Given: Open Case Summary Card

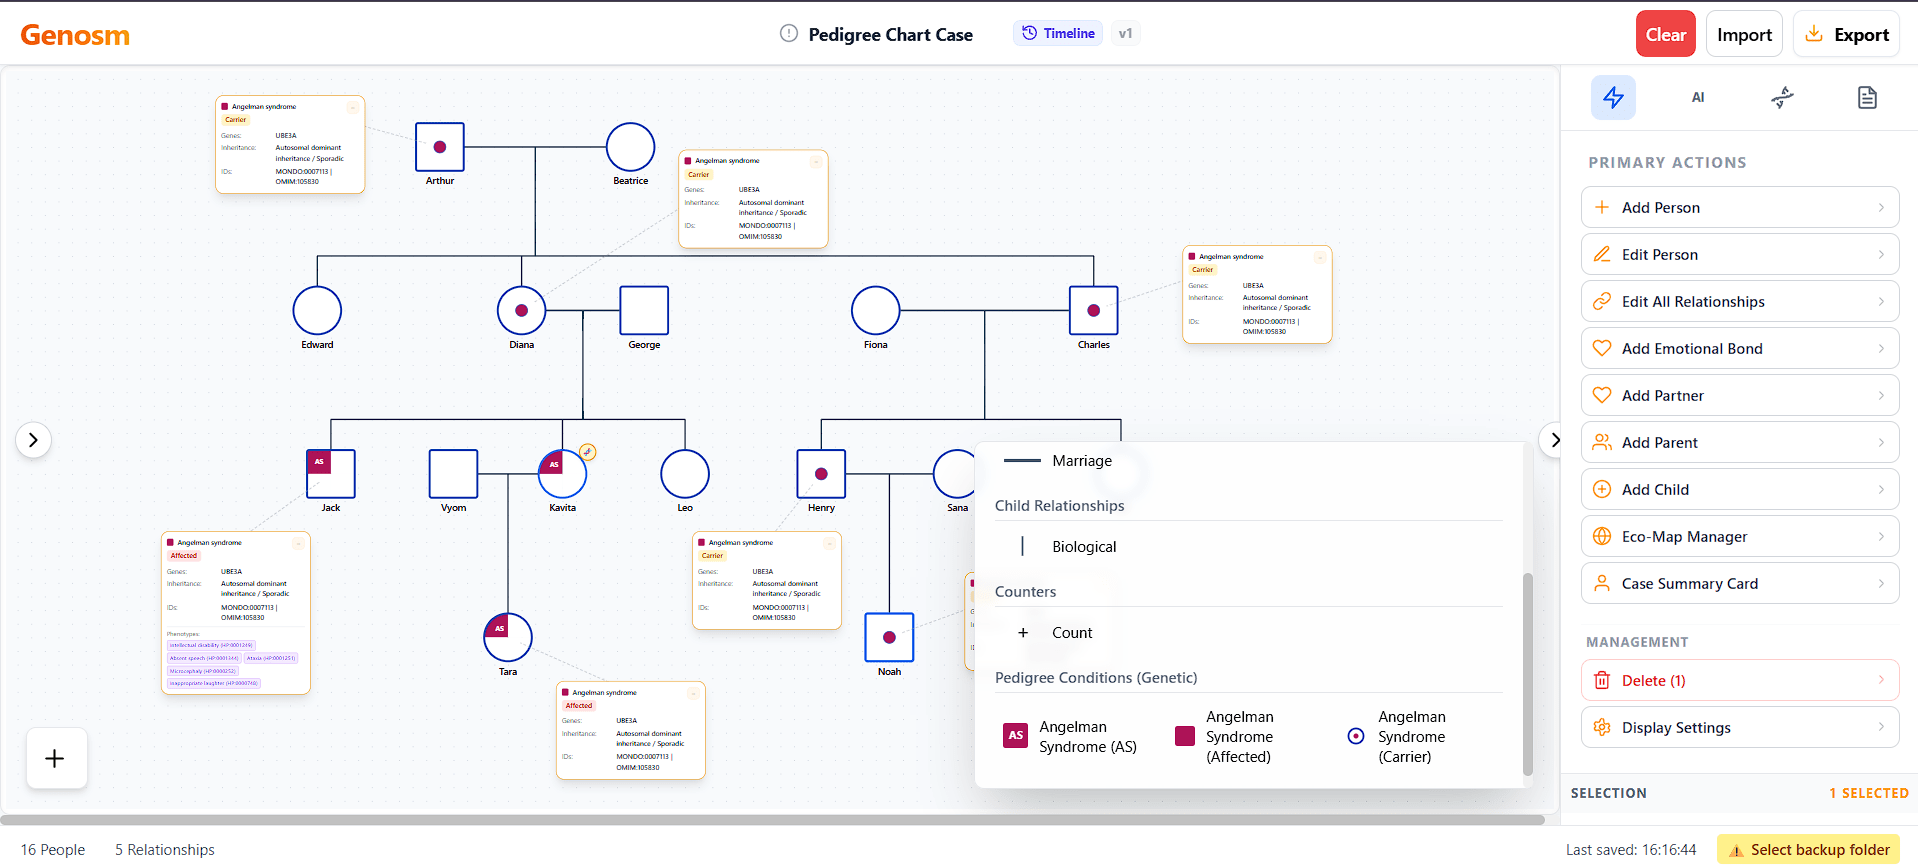Looking at the screenshot, I should 1740,583.
